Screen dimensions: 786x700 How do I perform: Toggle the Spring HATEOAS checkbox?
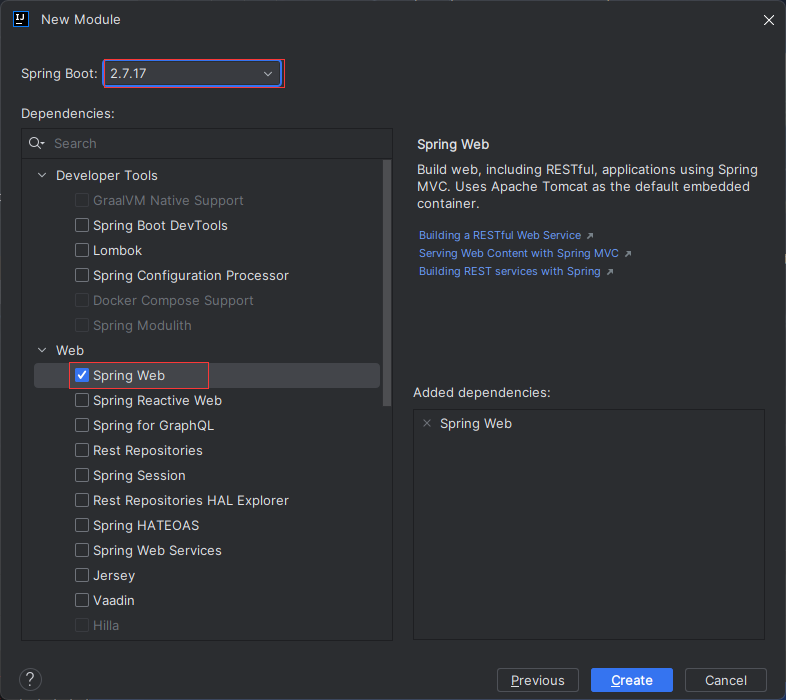82,525
